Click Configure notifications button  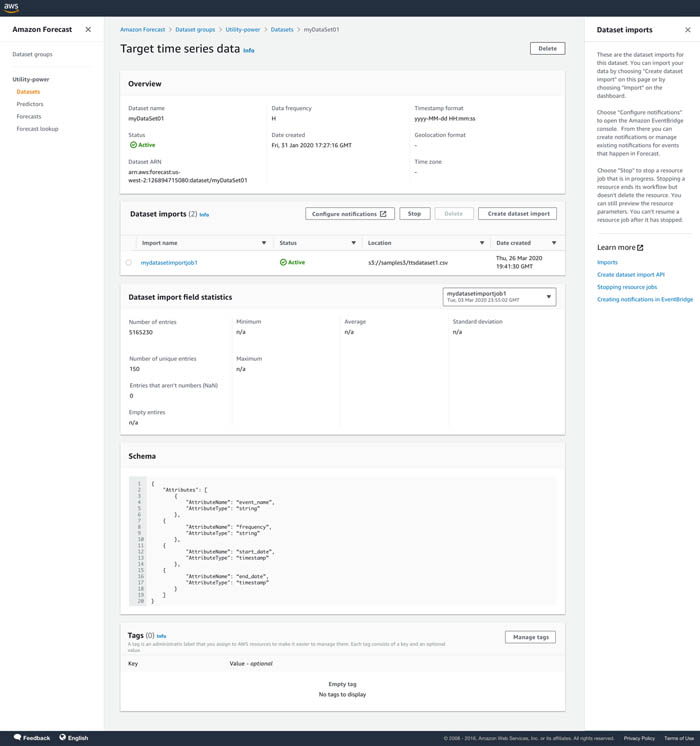click(x=350, y=214)
